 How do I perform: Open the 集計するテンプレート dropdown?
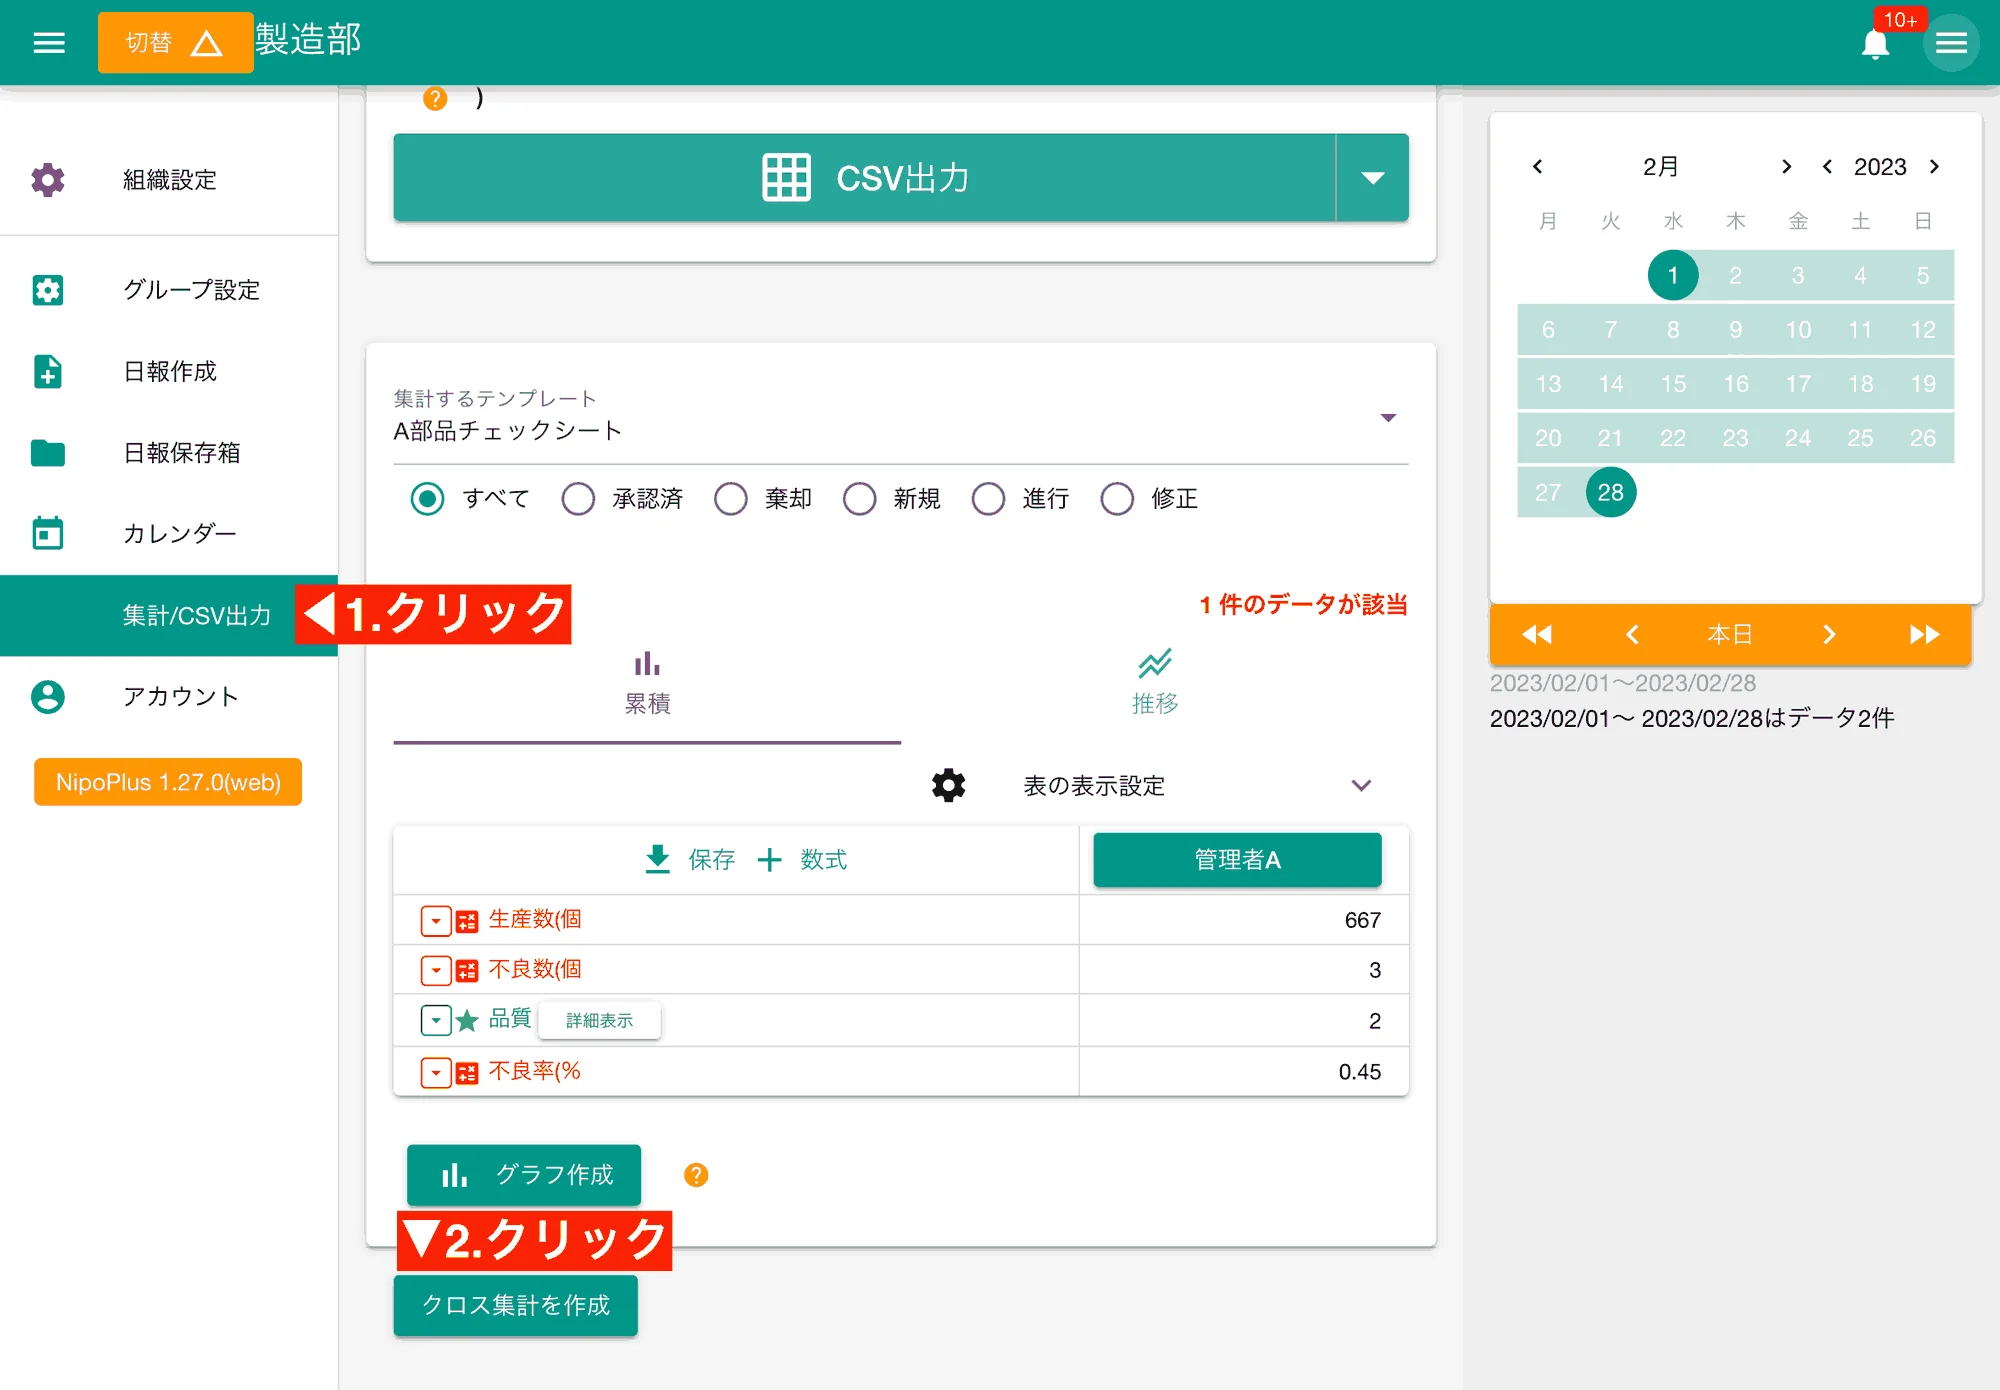click(1388, 418)
